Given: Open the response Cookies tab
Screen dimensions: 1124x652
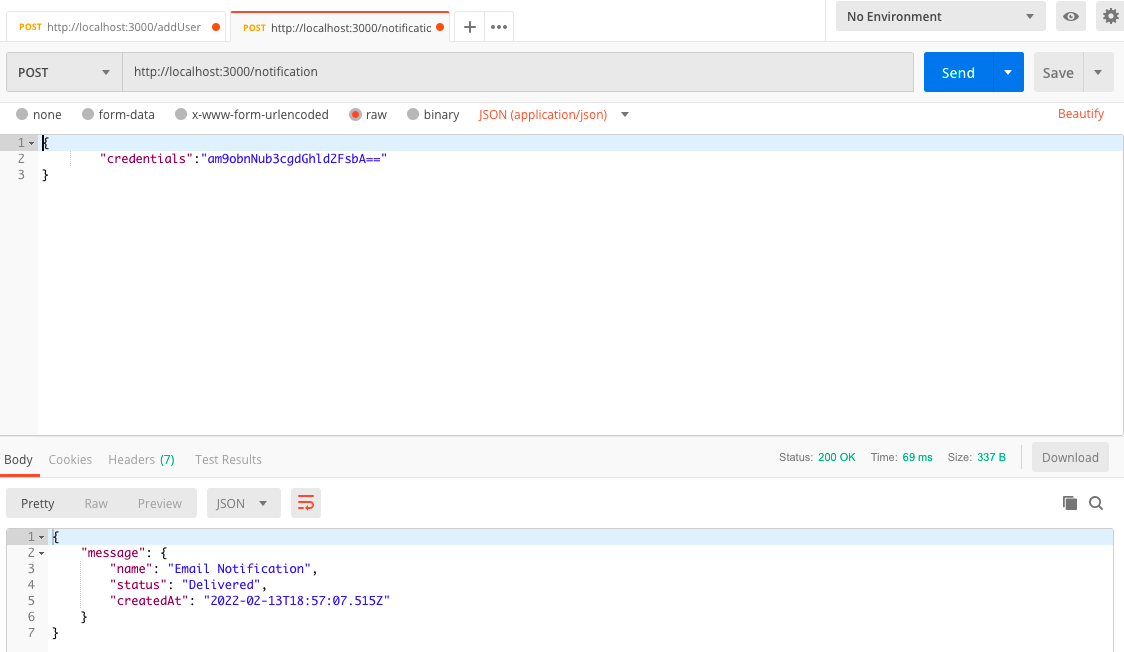Looking at the screenshot, I should [x=70, y=459].
